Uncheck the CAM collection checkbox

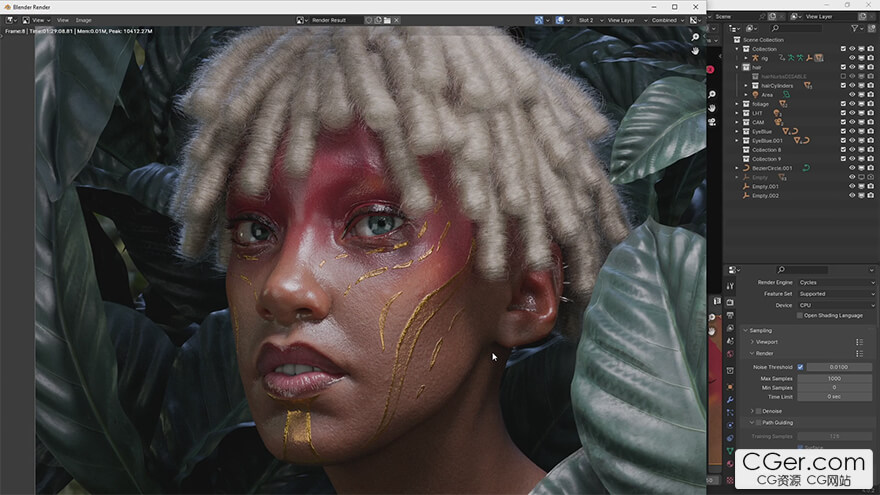(843, 122)
